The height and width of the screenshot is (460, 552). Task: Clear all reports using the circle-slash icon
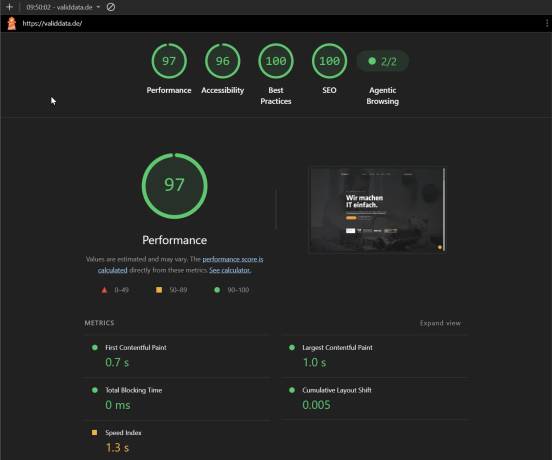pyautogui.click(x=111, y=7)
